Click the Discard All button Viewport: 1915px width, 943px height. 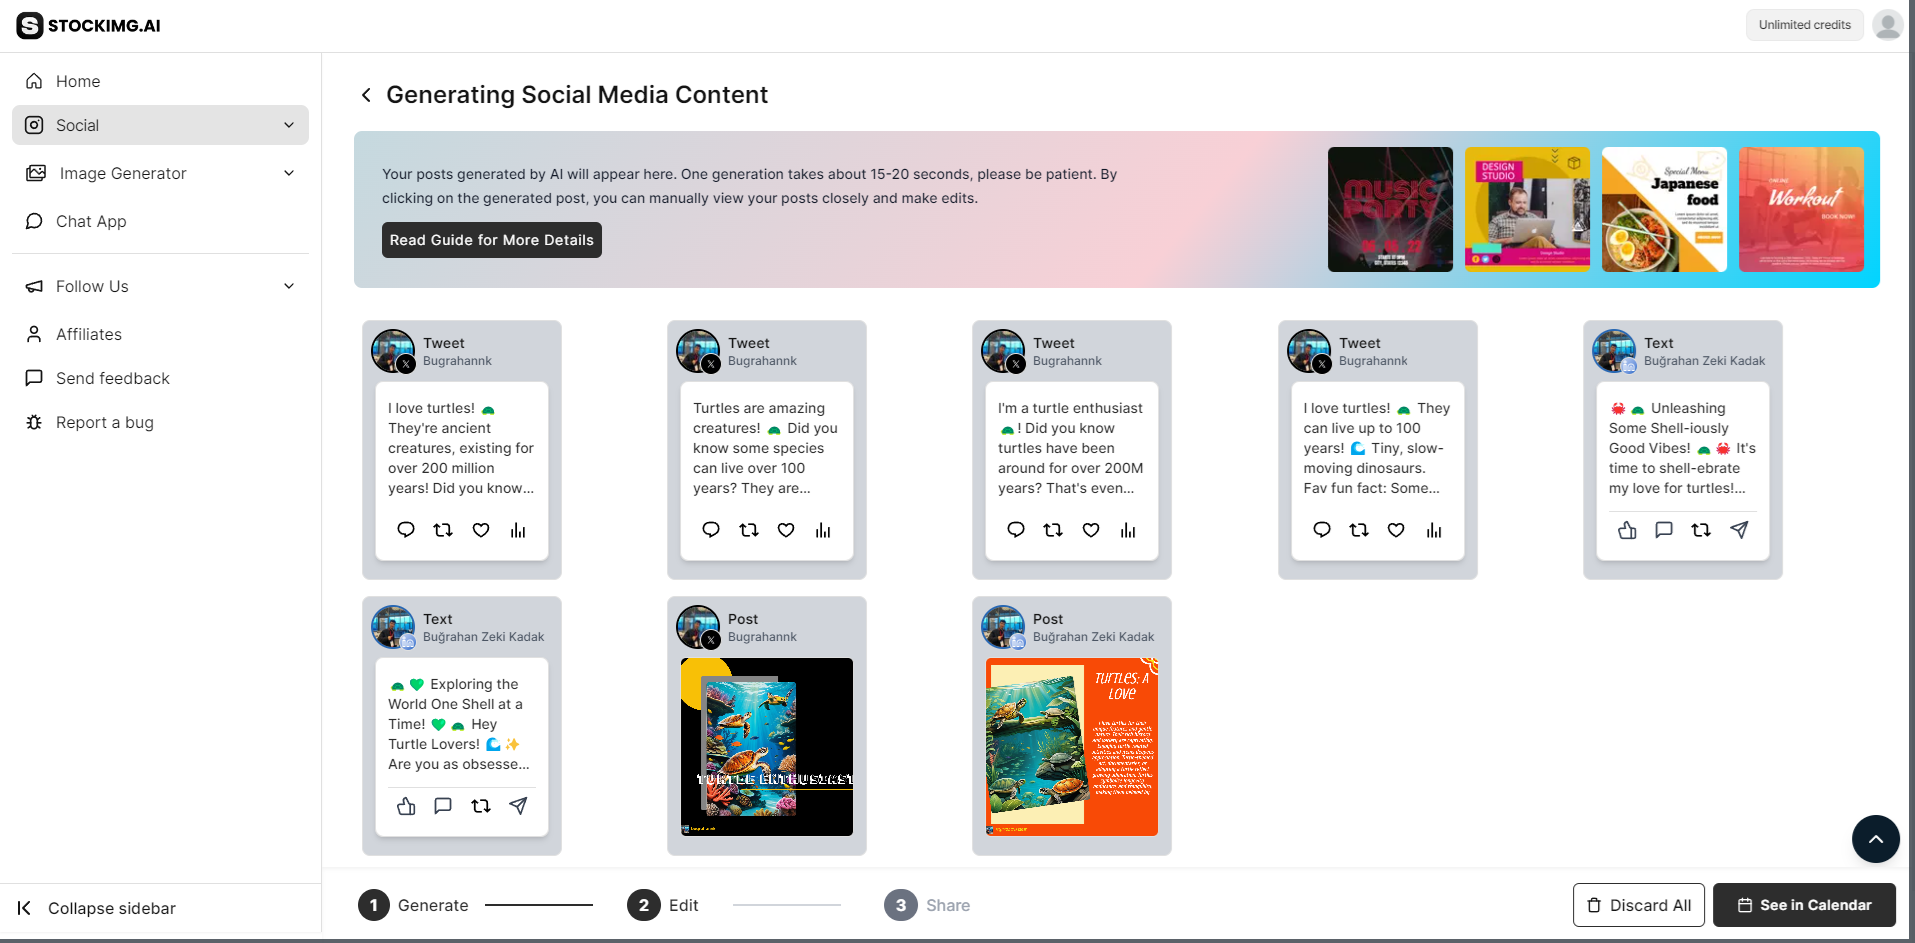click(x=1638, y=904)
